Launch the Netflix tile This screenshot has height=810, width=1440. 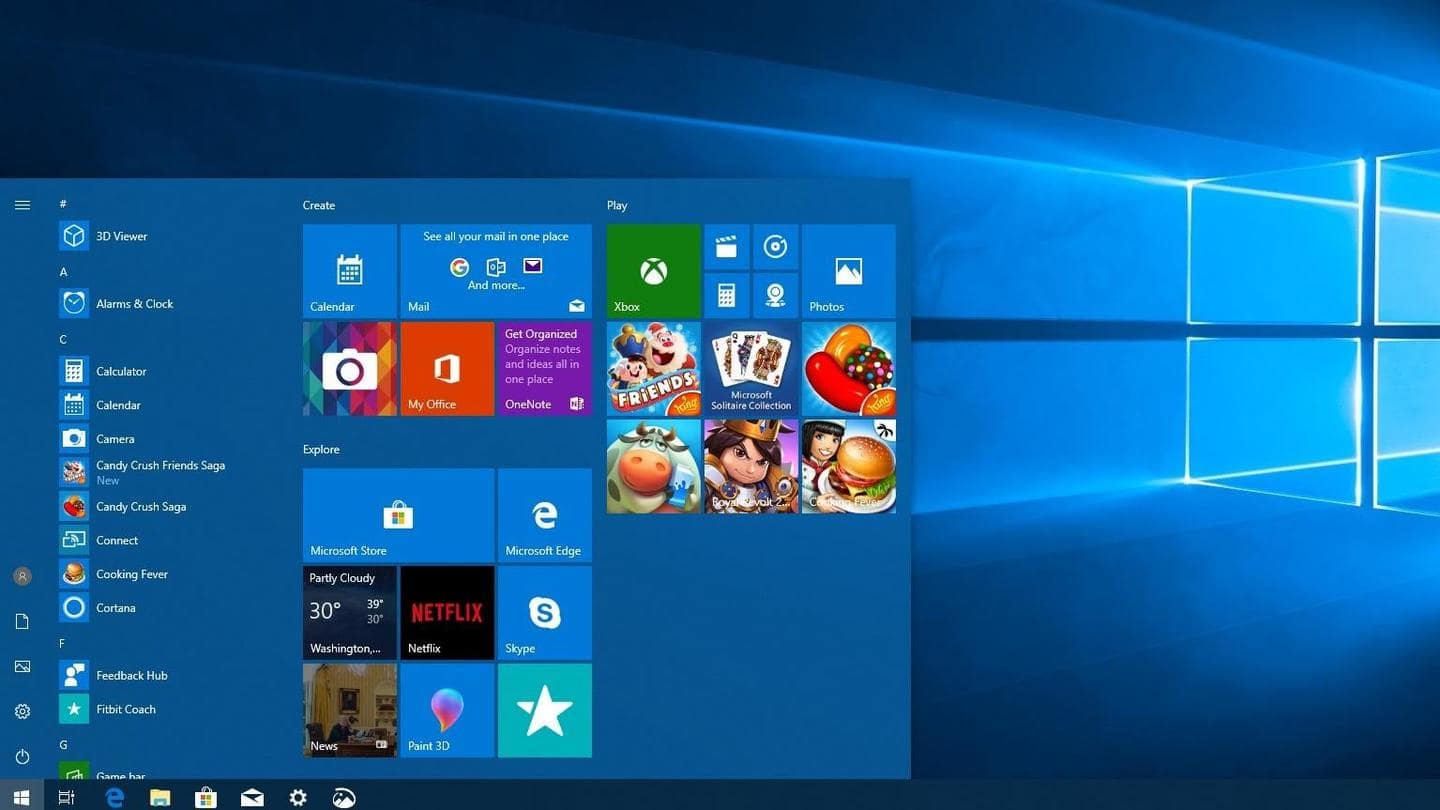point(447,613)
